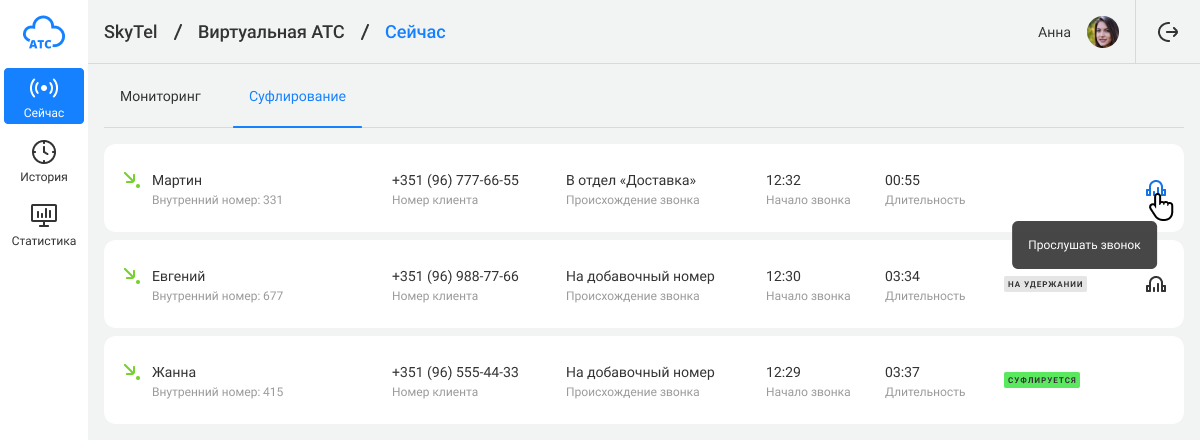Viewport: 1200px width, 440px height.
Task: Click the Сейчас breadcrumb
Action: point(415,32)
